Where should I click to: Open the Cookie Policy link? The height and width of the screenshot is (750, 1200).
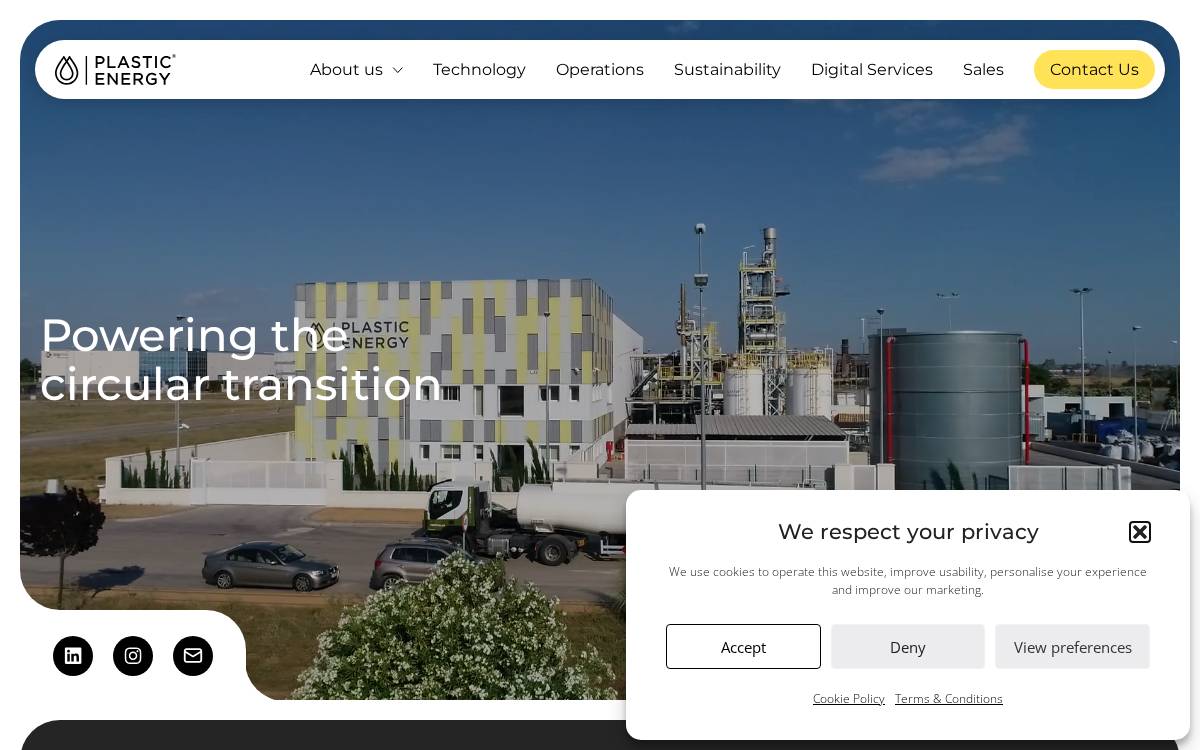click(849, 699)
